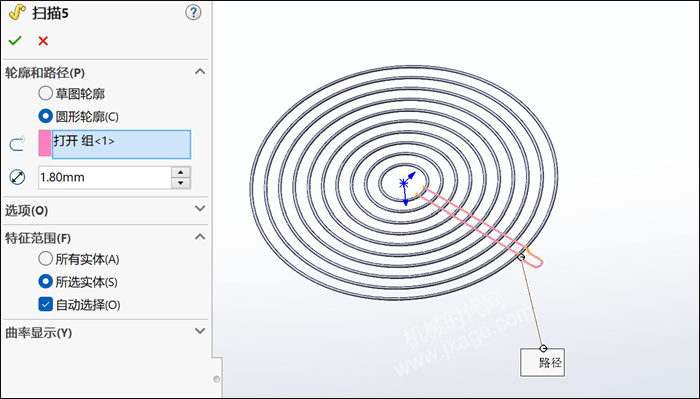The width and height of the screenshot is (700, 399).
Task: Accept the sweep with the green checkmark
Action: pyautogui.click(x=15, y=41)
